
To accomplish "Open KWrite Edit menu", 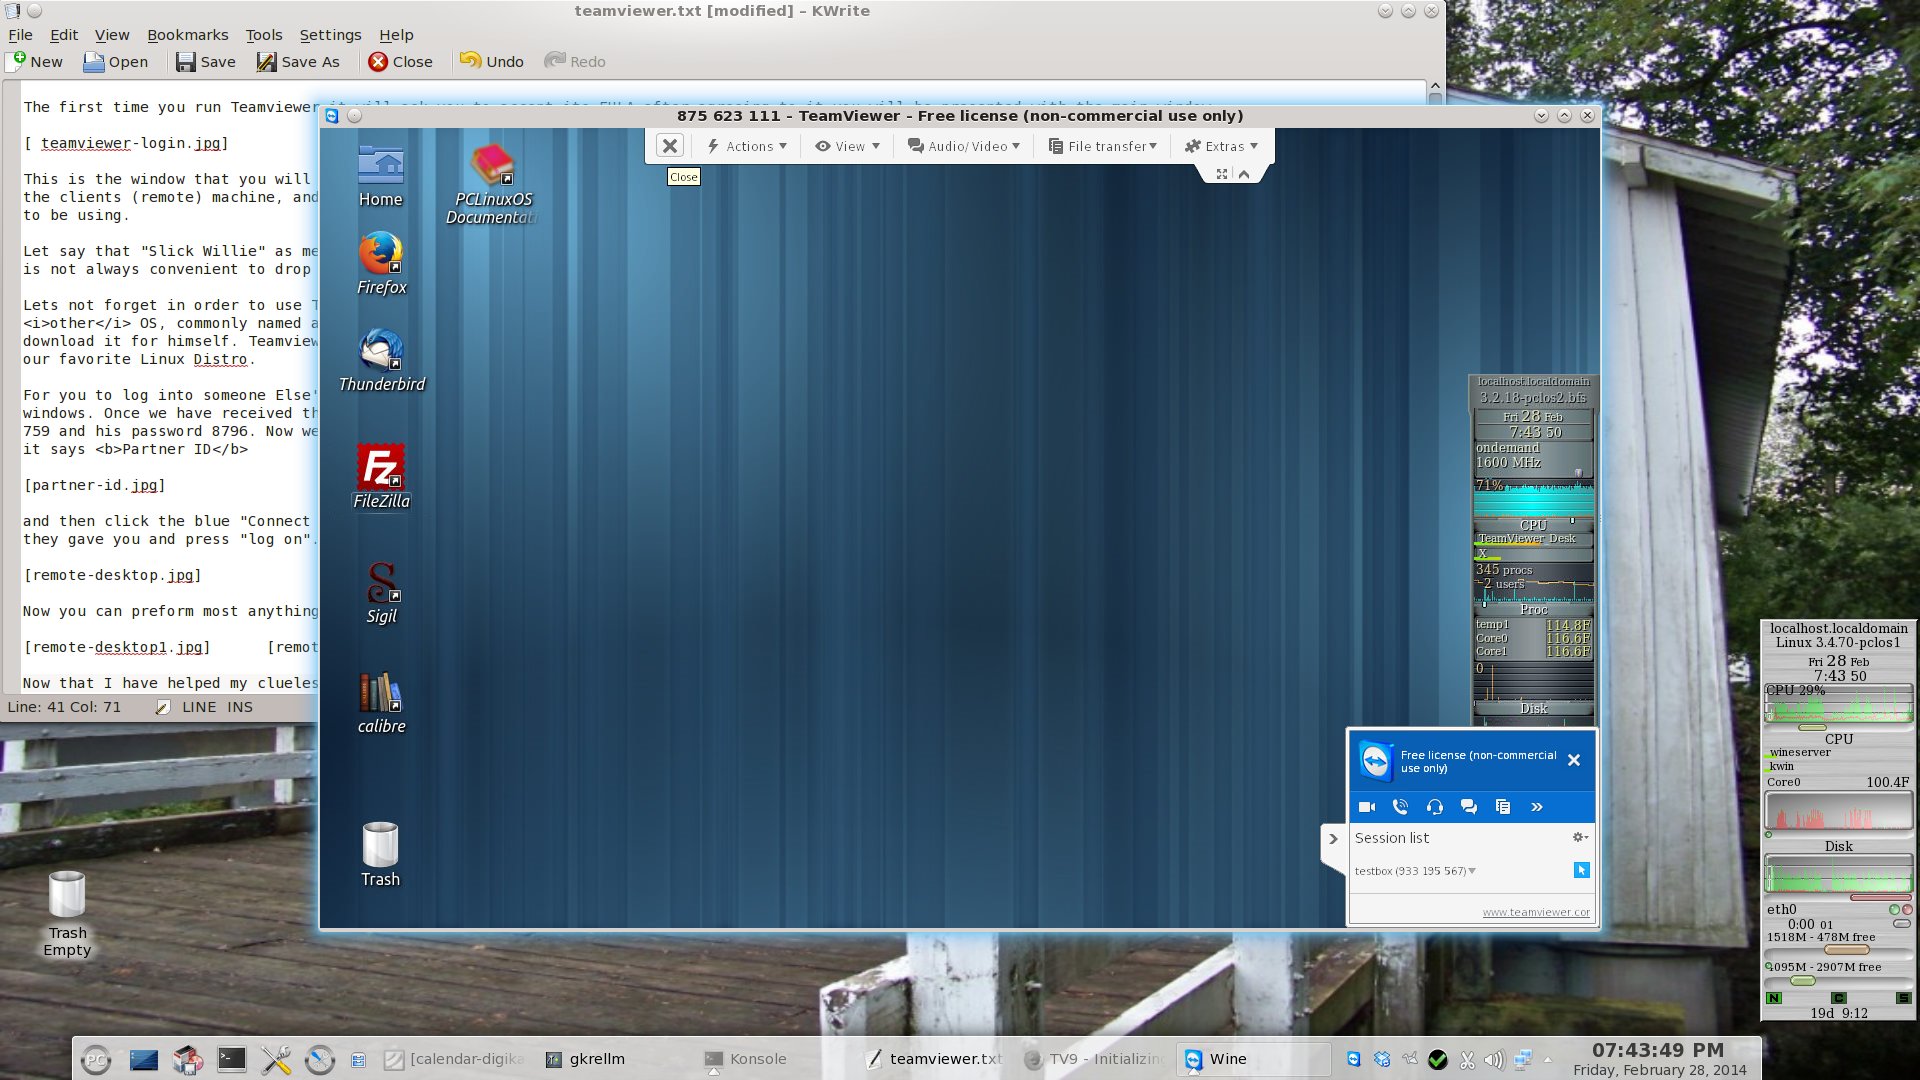I will coord(64,35).
